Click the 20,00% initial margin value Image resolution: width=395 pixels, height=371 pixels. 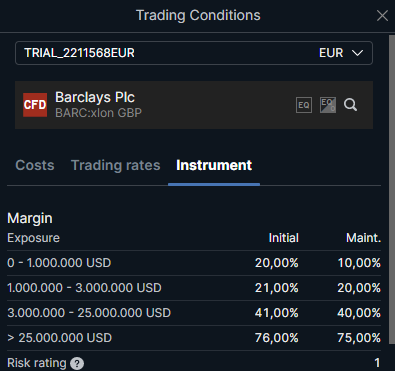pos(277,263)
